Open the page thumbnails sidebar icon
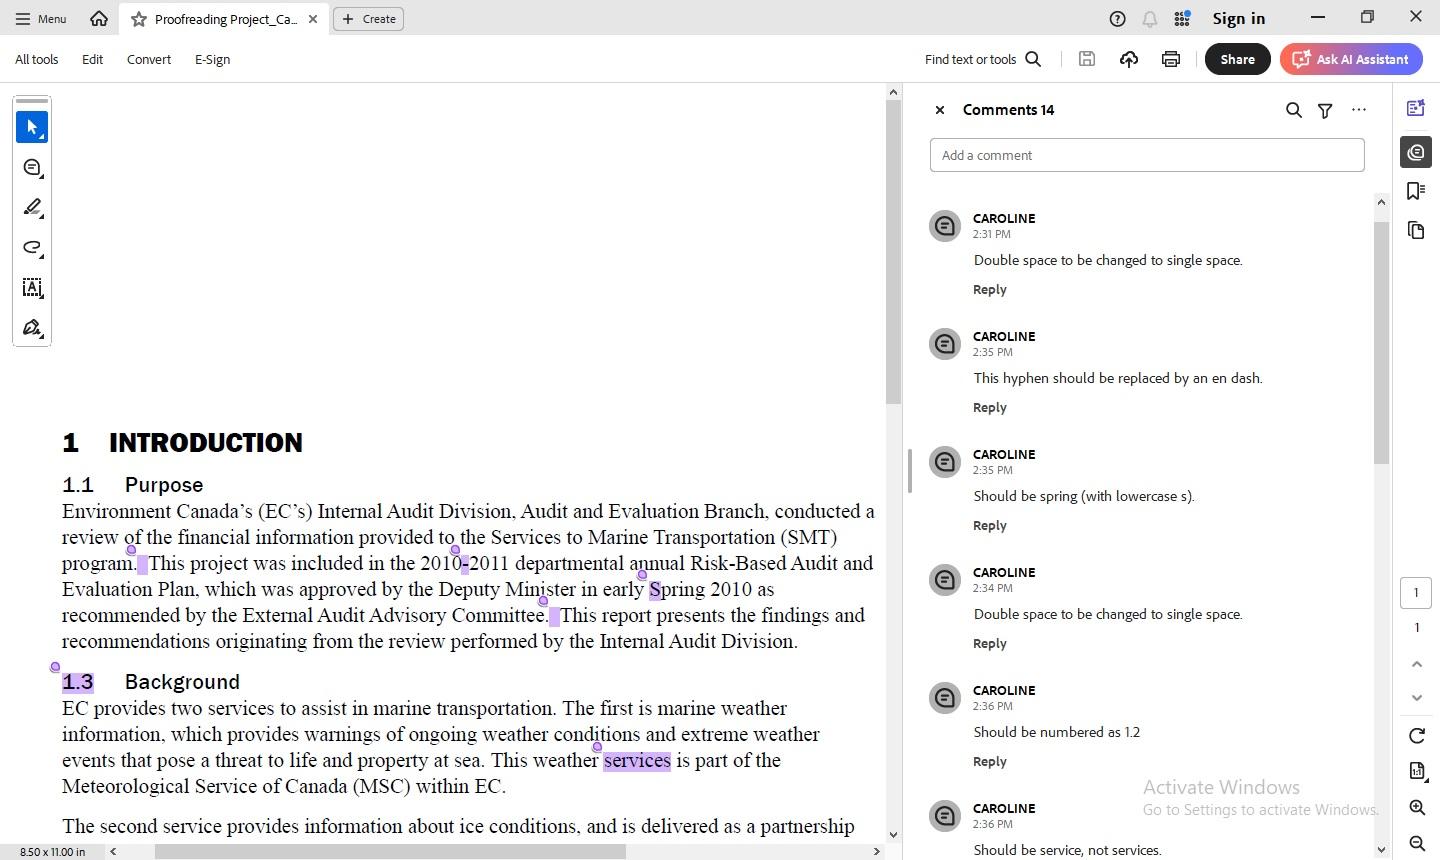Viewport: 1440px width, 860px height. (1416, 230)
